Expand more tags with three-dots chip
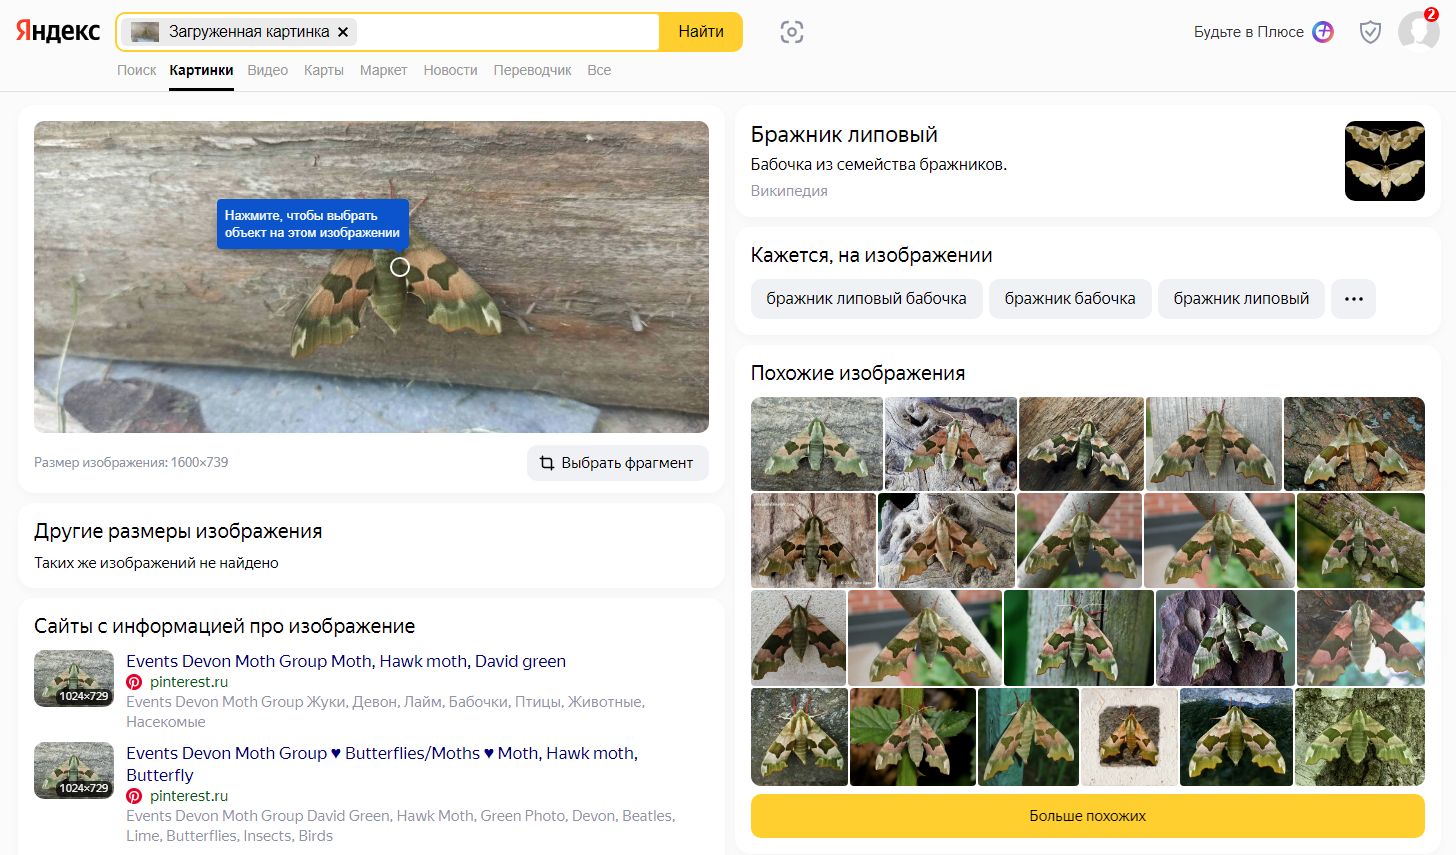The width and height of the screenshot is (1456, 855). [1353, 299]
